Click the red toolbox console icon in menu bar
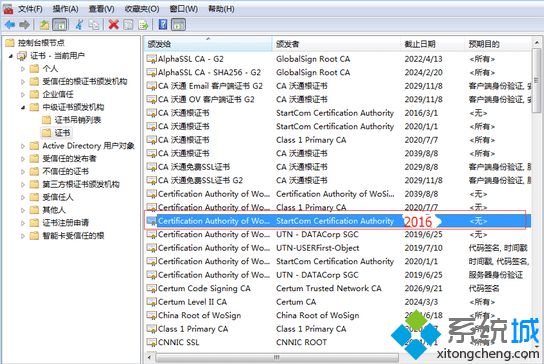Viewport: 544px width, 364px height. [x=8, y=9]
